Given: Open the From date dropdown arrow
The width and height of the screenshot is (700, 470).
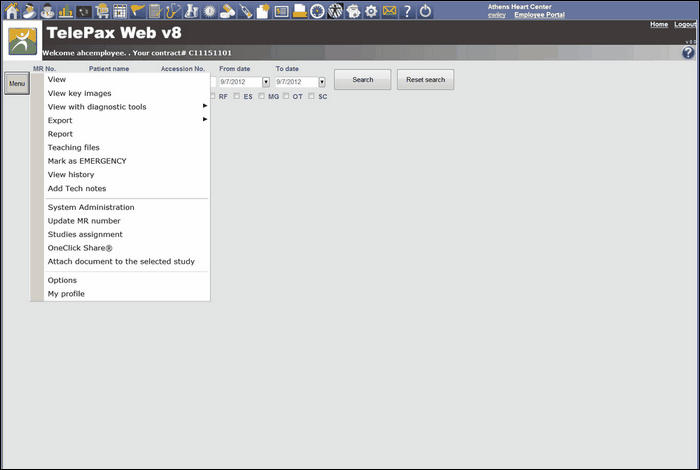Looking at the screenshot, I should (266, 82).
